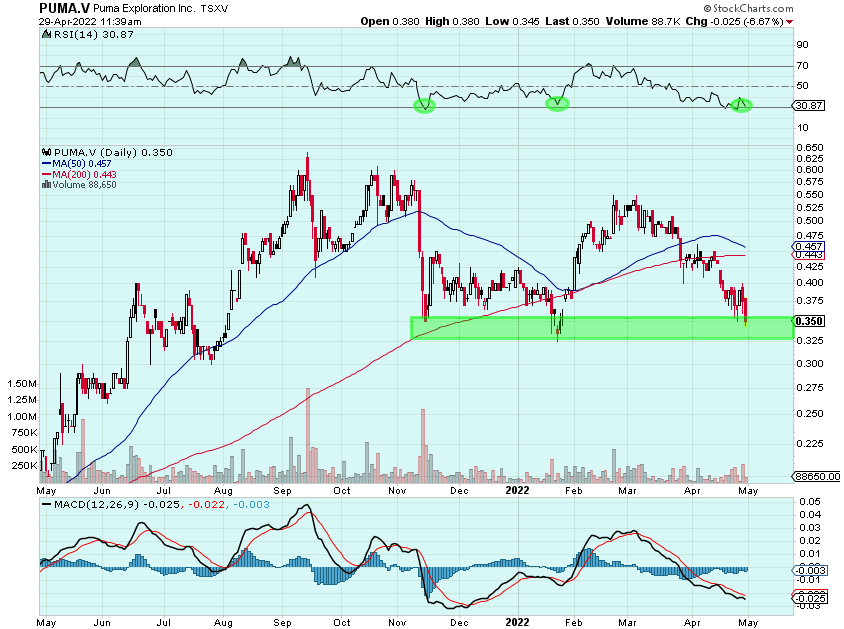The width and height of the screenshot is (844, 629).
Task: Click the Nov label under the price chart
Action: tap(397, 491)
